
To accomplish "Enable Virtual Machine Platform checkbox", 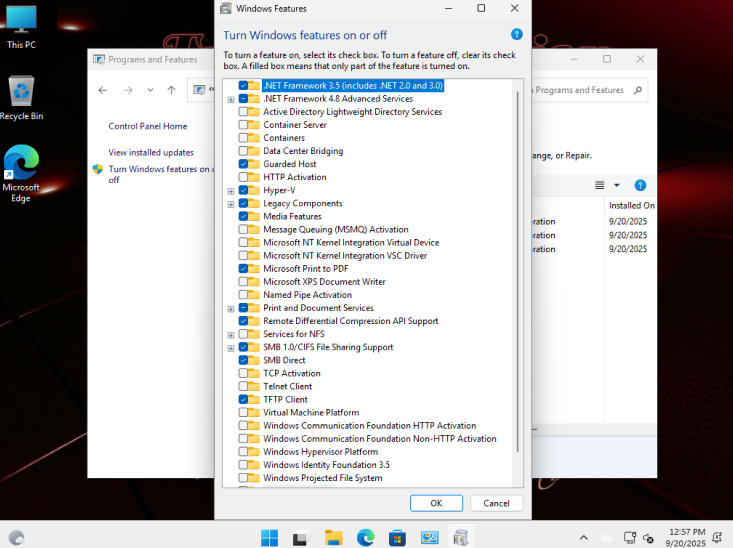I will 243,412.
